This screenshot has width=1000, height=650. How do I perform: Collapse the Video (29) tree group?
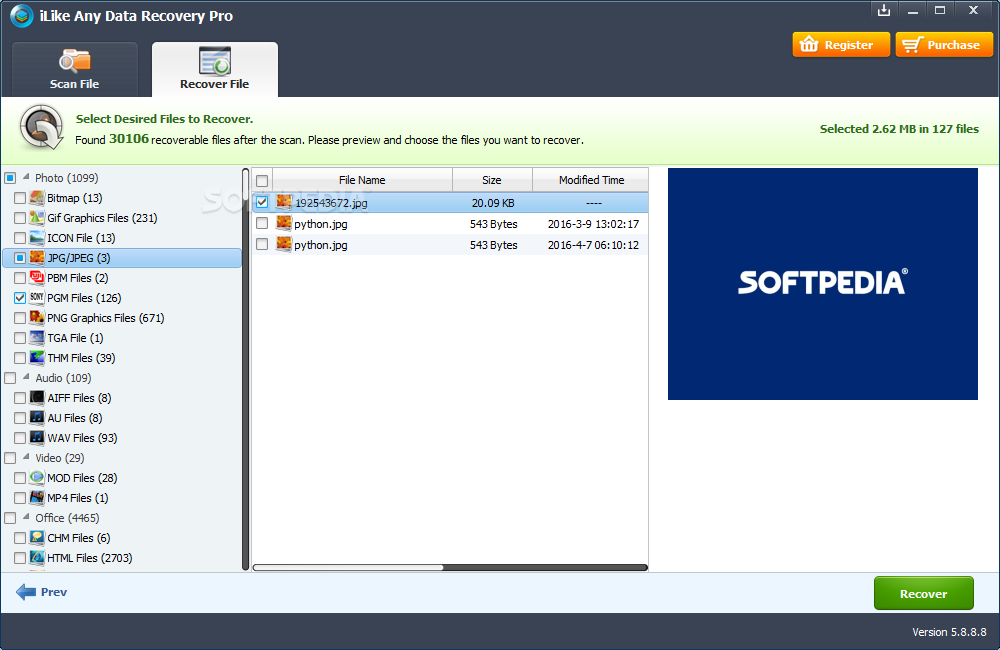26,457
